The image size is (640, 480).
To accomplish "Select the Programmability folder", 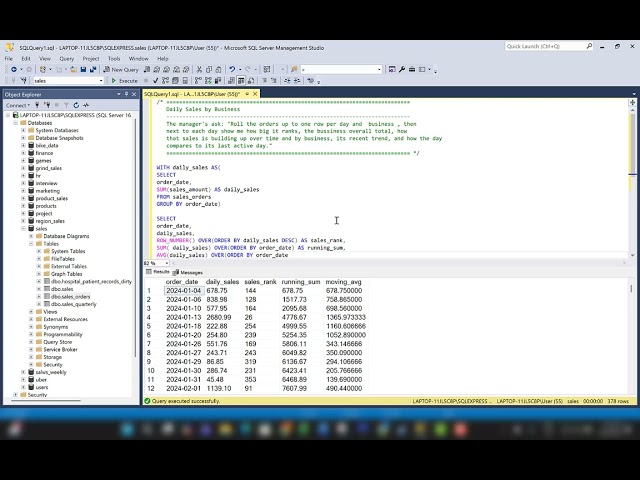I will (x=62, y=334).
